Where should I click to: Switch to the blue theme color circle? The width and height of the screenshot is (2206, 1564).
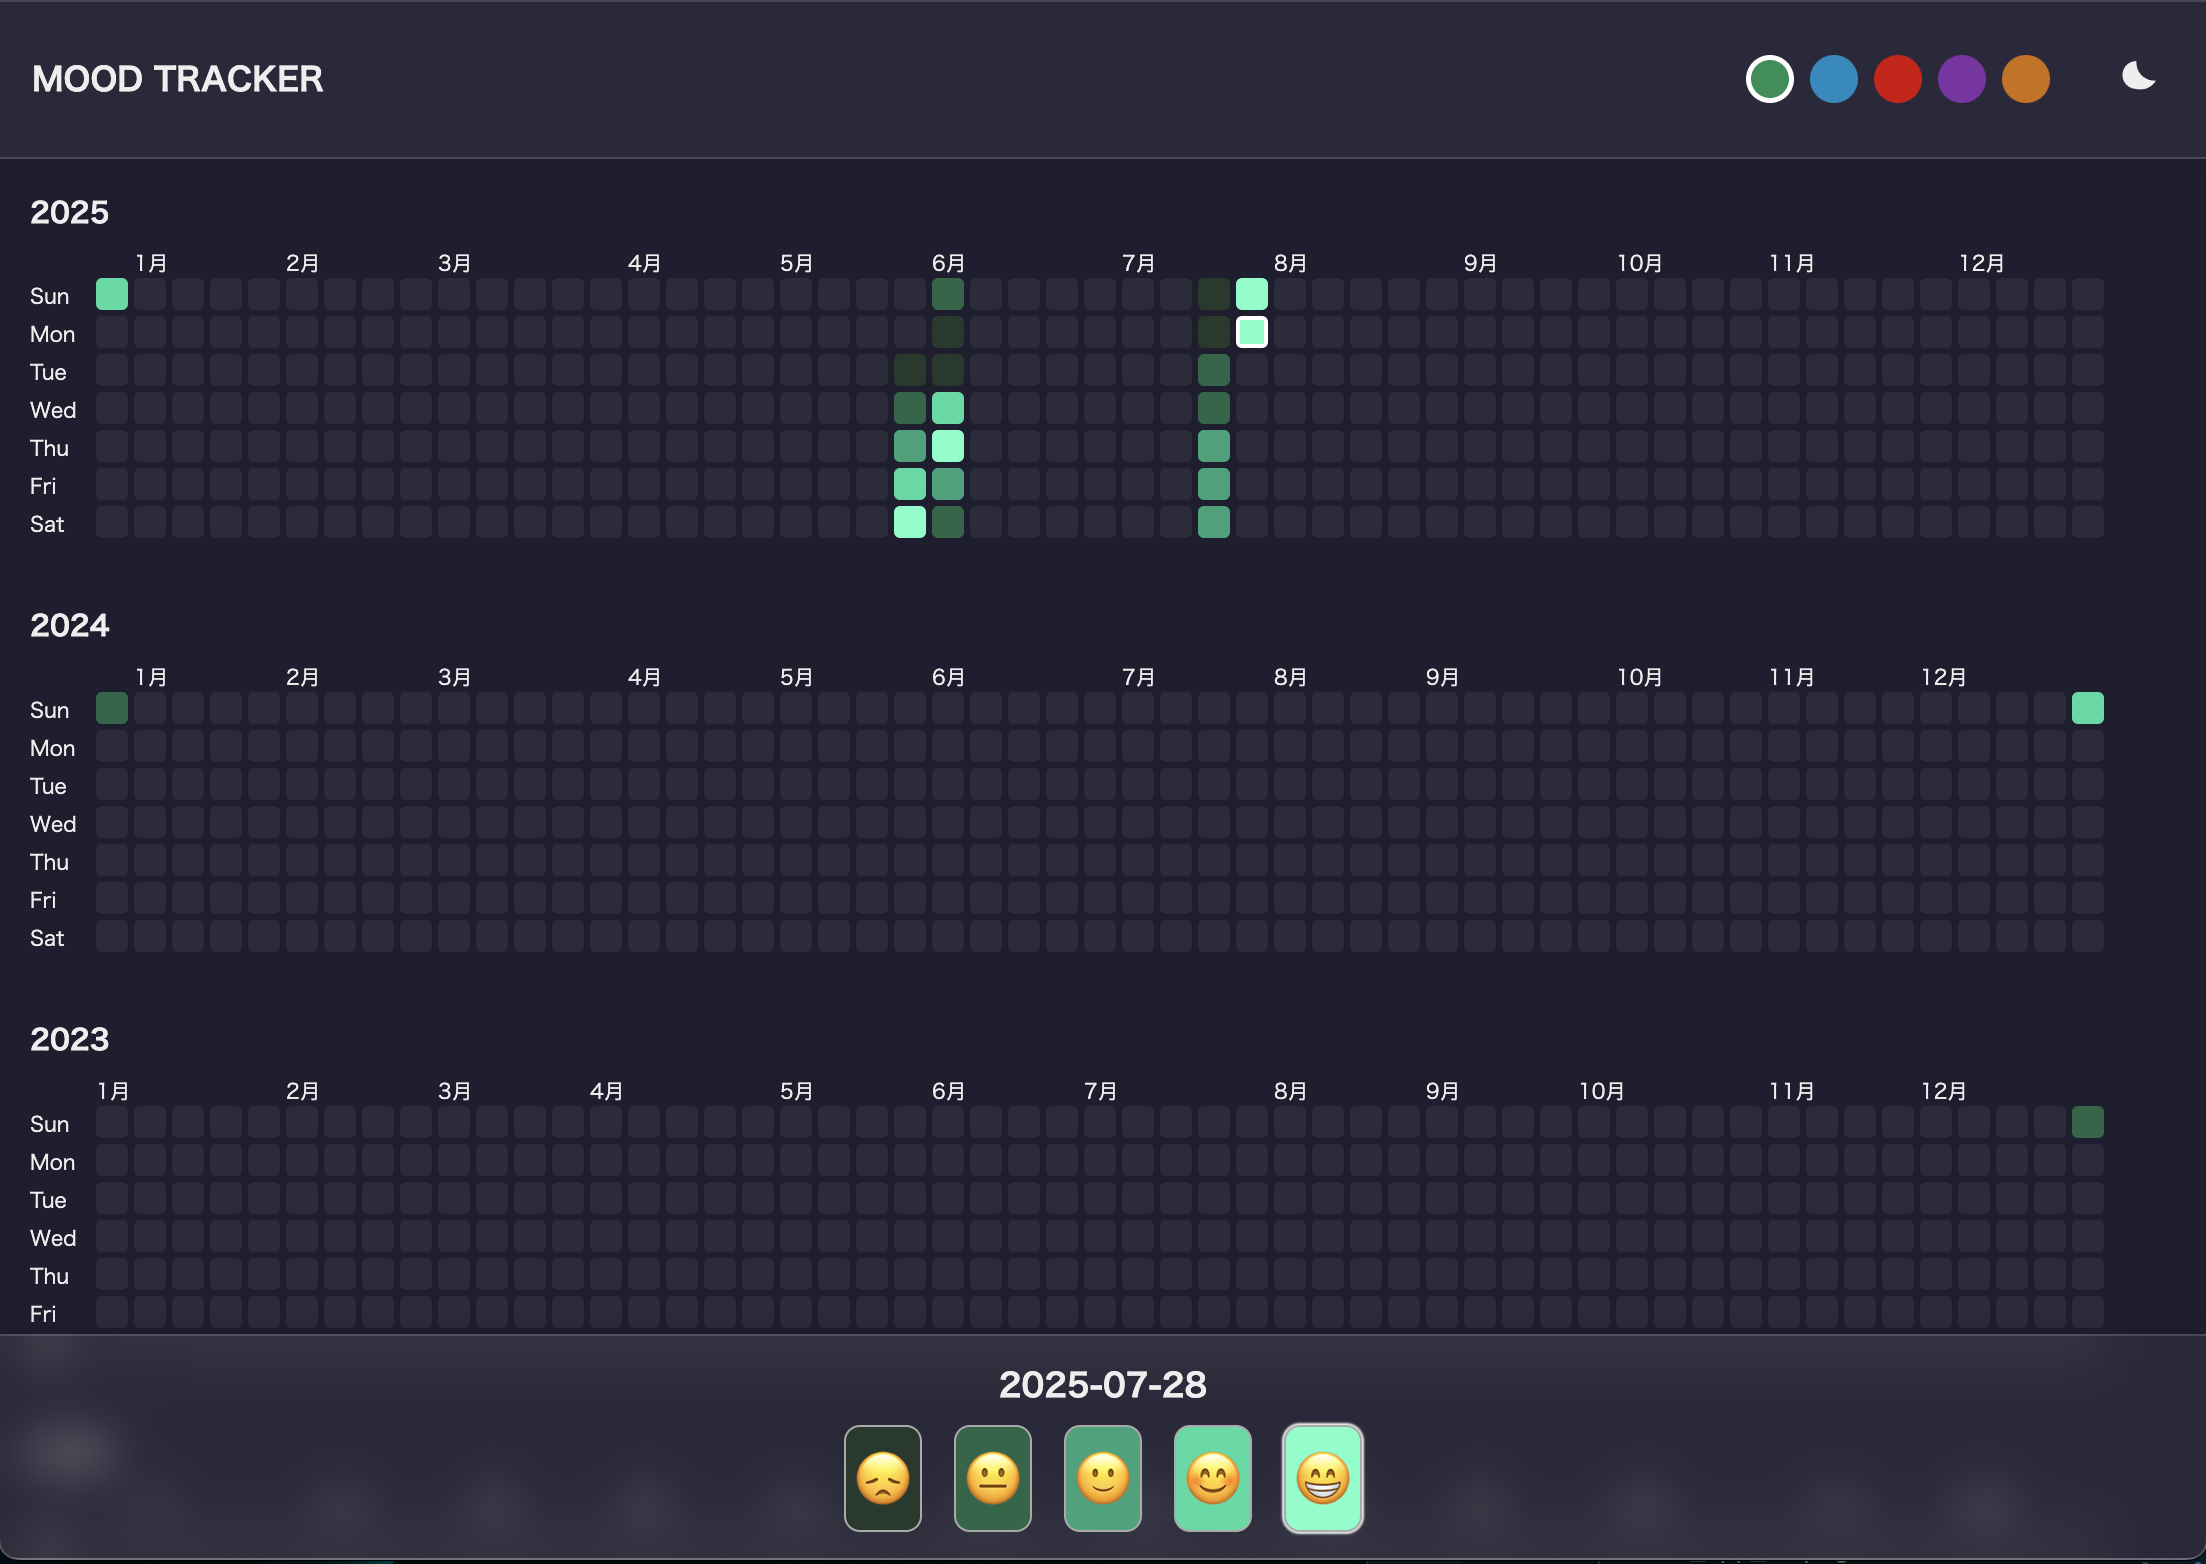tap(1834, 79)
